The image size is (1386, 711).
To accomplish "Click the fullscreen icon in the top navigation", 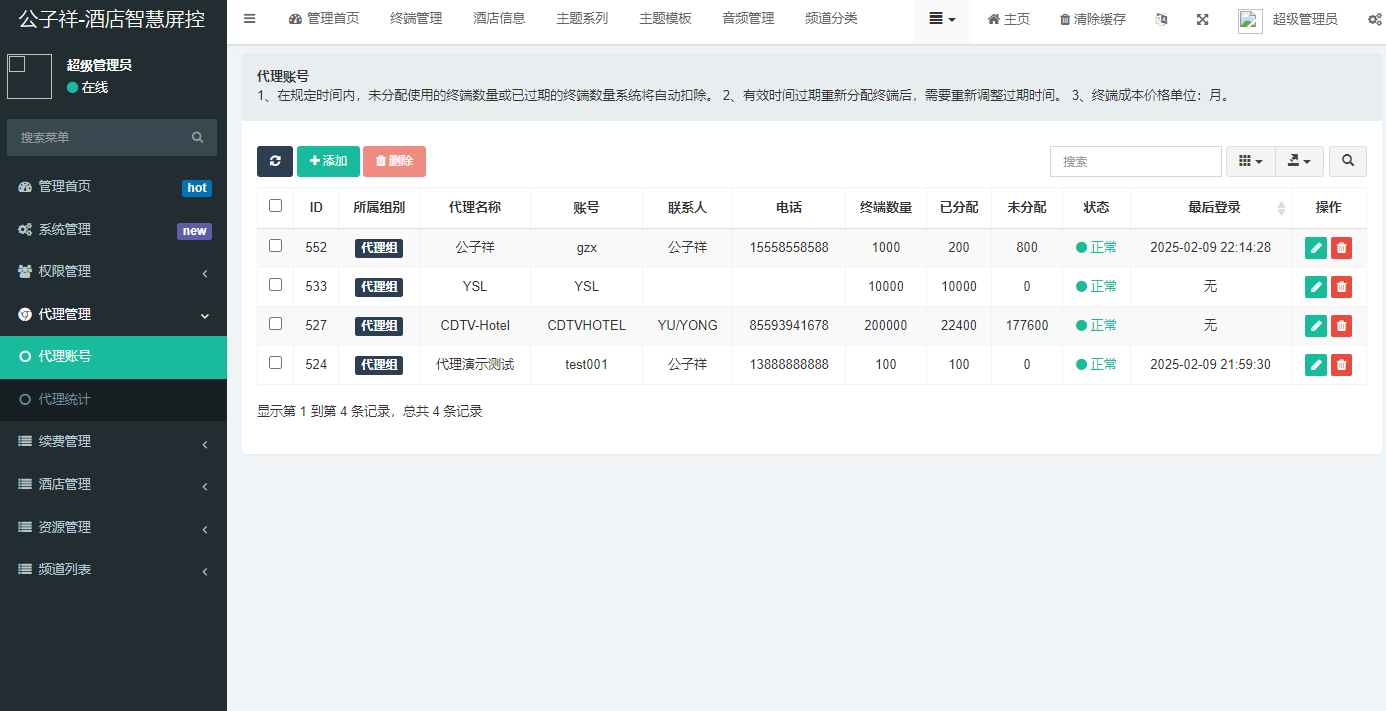I will 1202,18.
